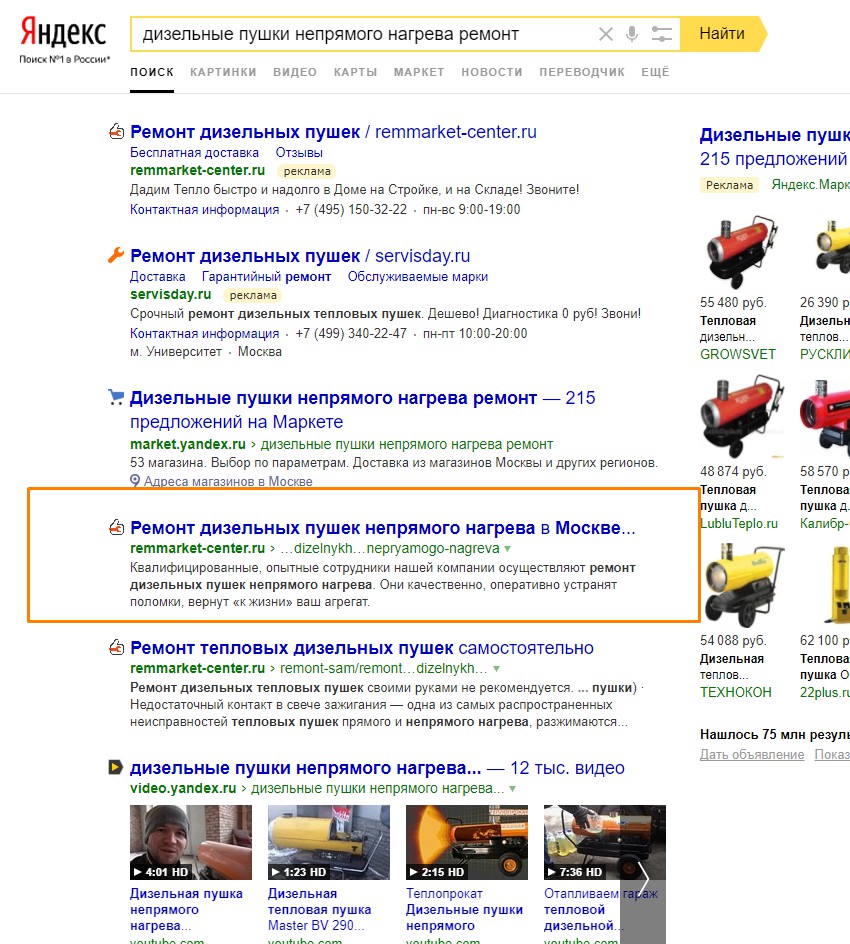
Task: Click favicon of 'Ремонт дизельных пушек непрямого нагрева в Москве'
Action: (116, 527)
